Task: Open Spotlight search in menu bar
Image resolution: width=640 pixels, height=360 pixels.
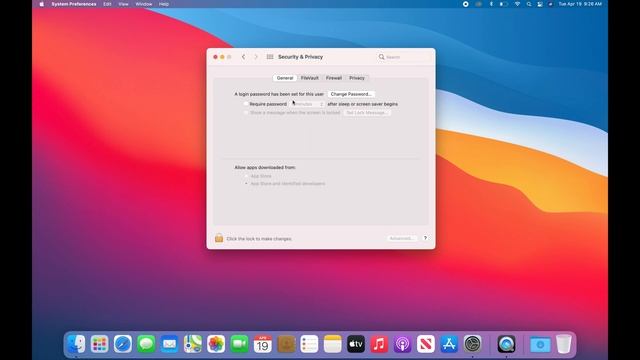Action: (529, 4)
